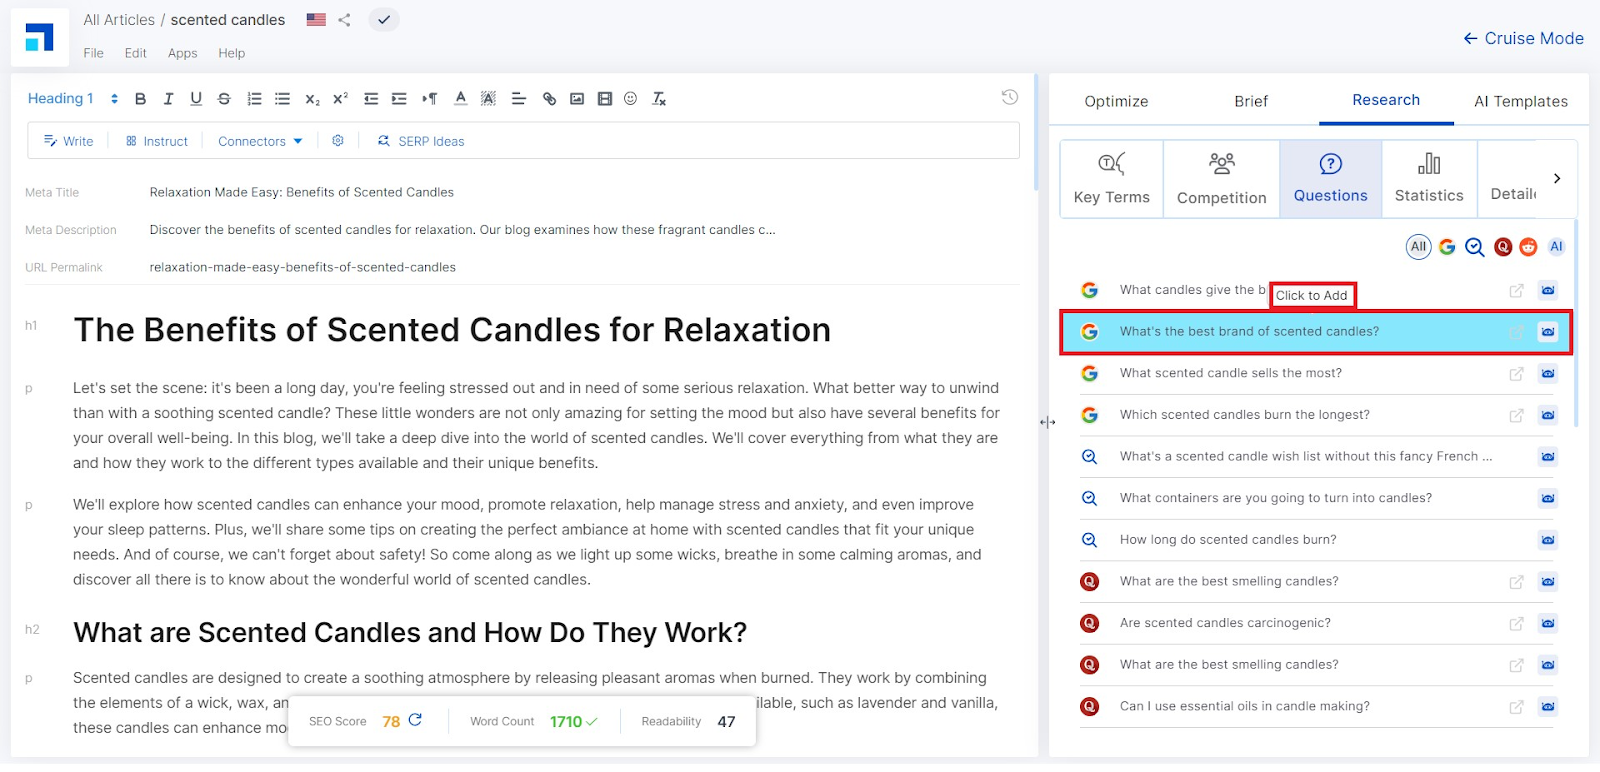This screenshot has width=1600, height=772.
Task: Switch to the Brief tab
Action: [1251, 101]
